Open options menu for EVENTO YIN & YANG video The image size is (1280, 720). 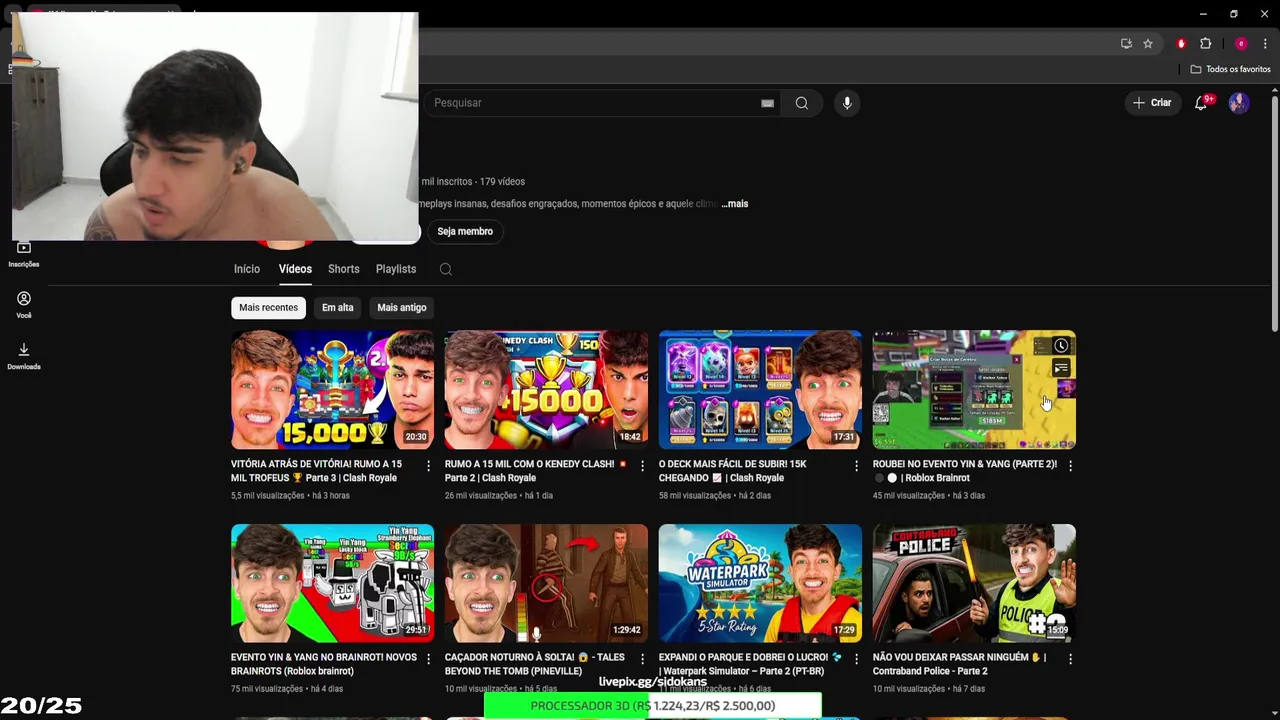click(x=428, y=659)
